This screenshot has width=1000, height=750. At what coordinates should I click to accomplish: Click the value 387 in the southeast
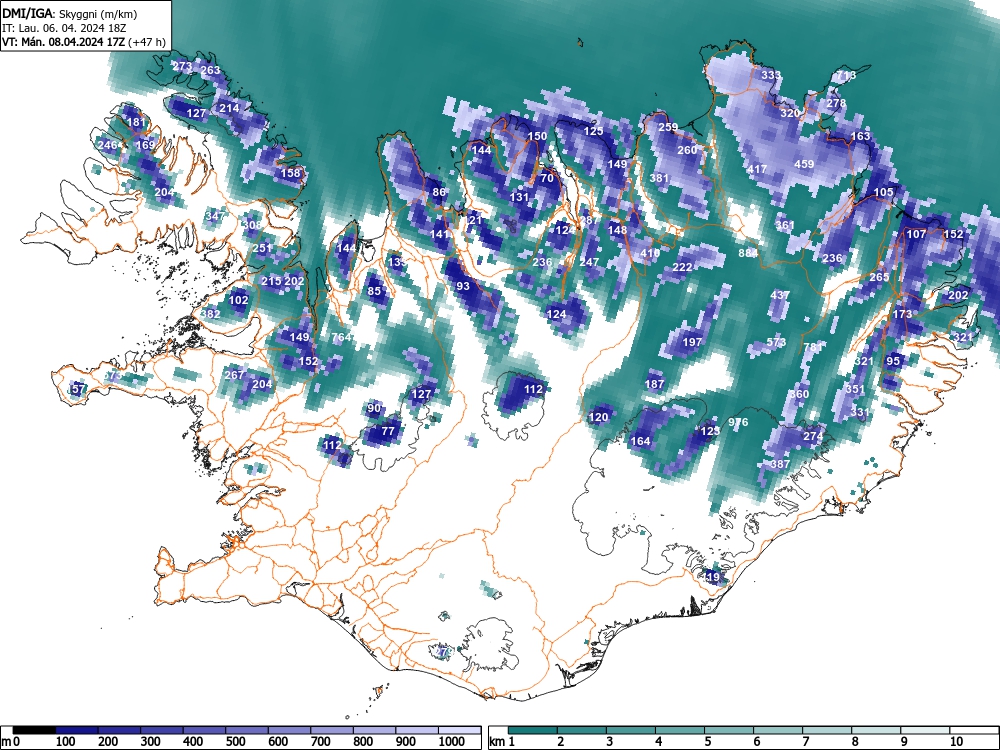pos(780,464)
